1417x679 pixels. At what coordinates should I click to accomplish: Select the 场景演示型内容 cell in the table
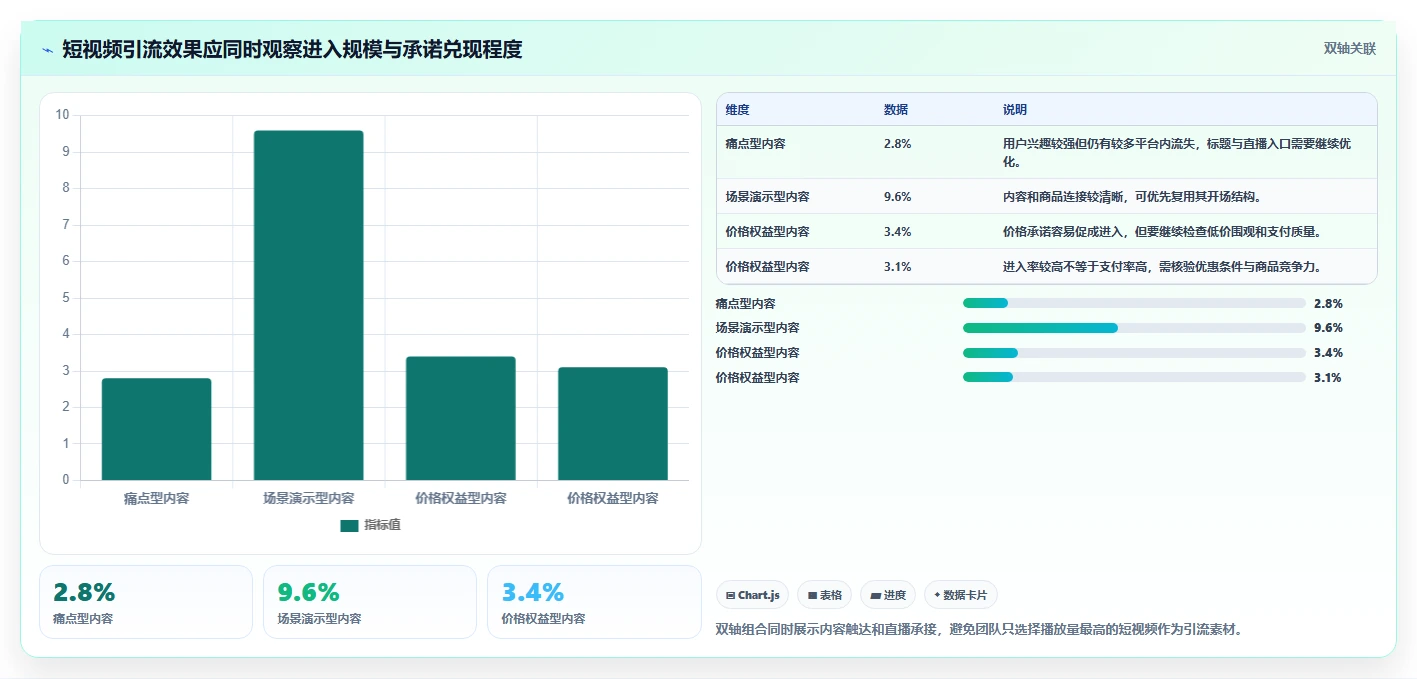[x=768, y=197]
